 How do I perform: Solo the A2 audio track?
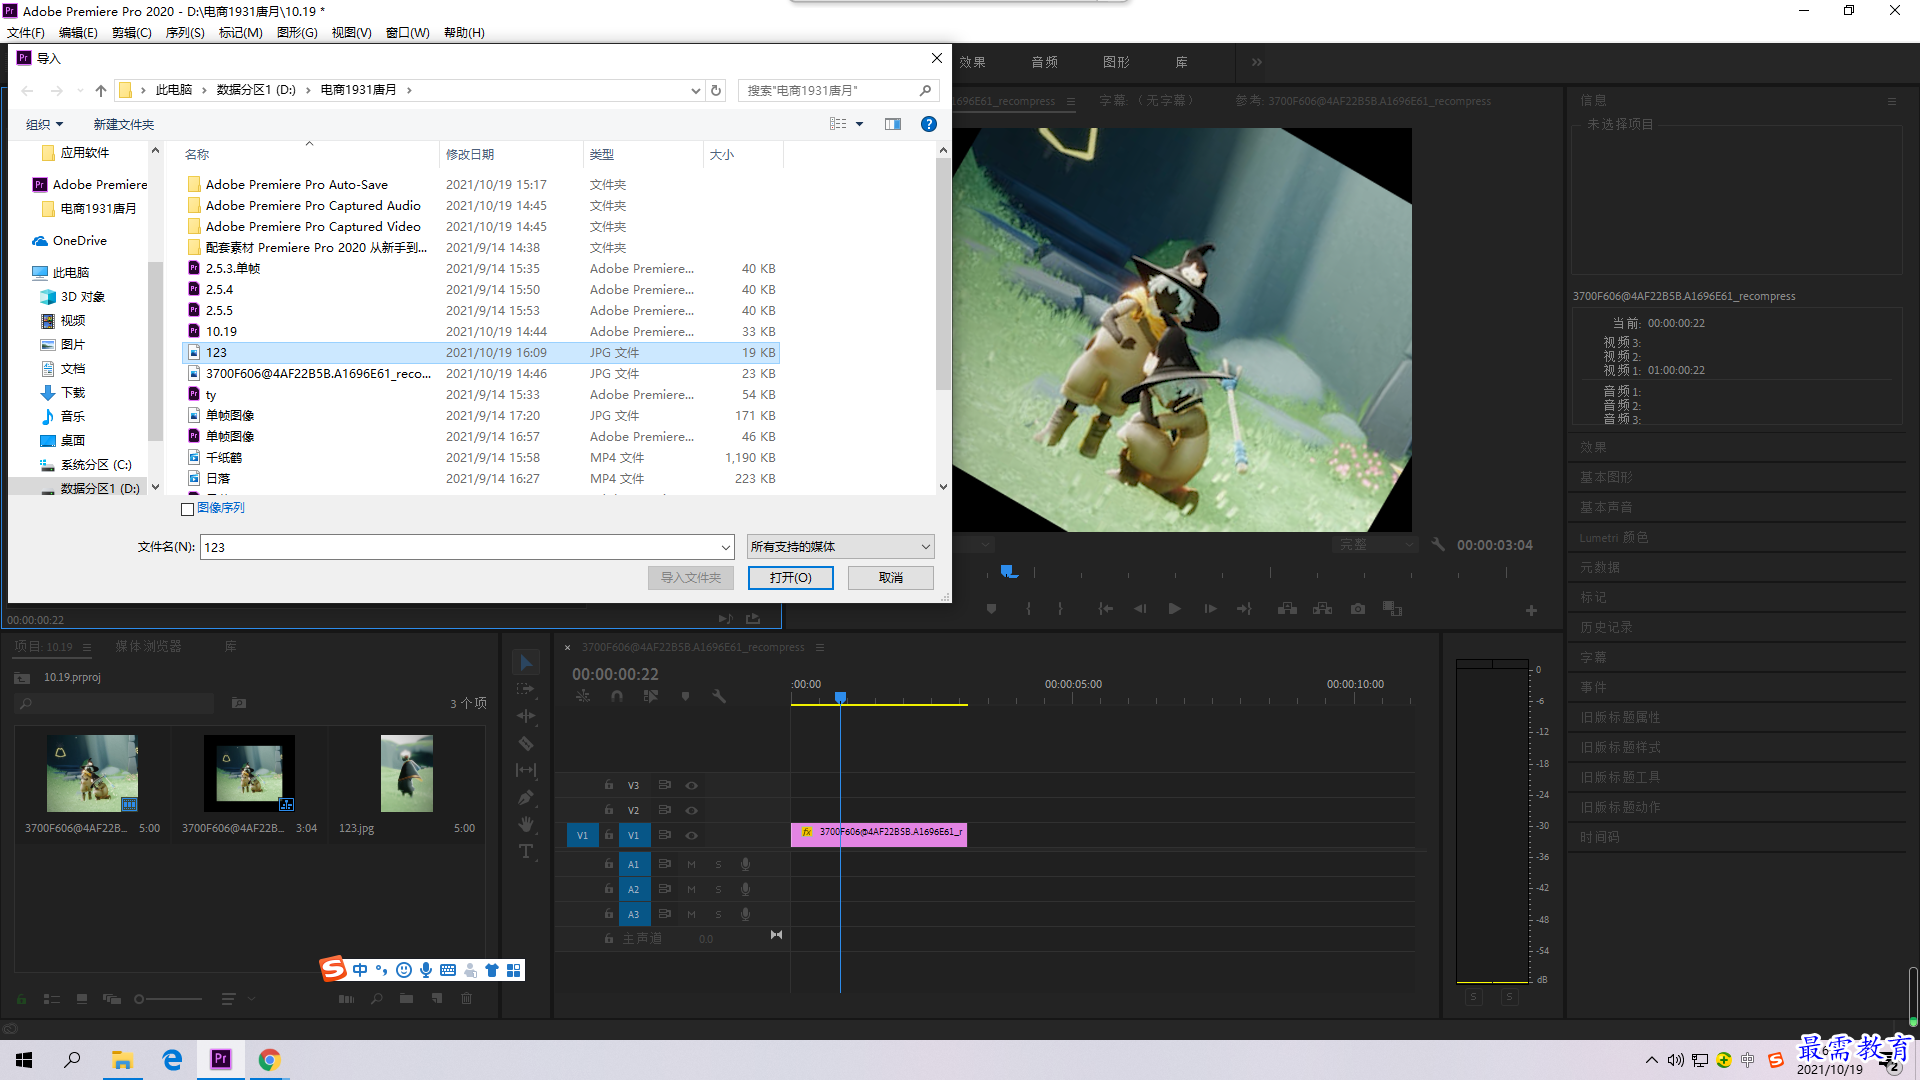[x=718, y=889]
